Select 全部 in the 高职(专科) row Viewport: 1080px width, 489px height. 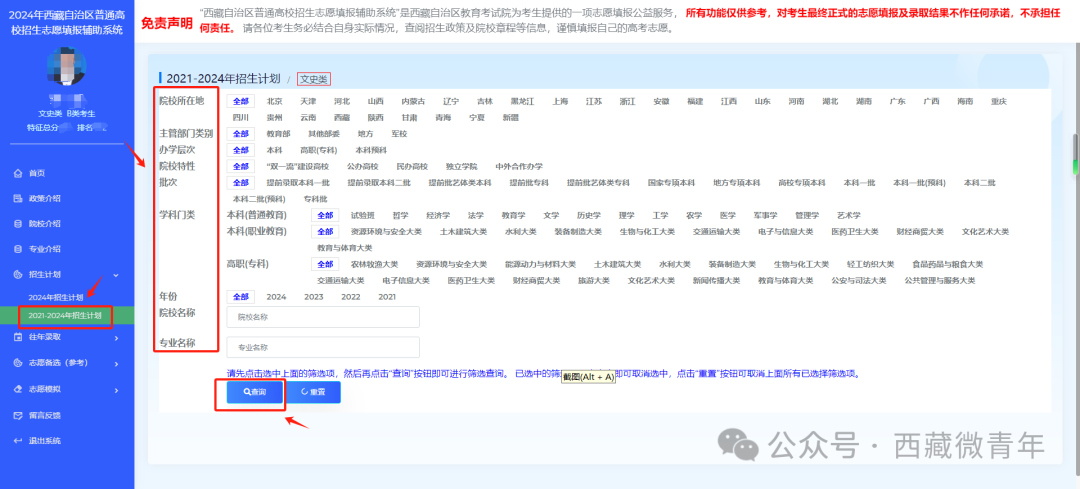point(324,264)
